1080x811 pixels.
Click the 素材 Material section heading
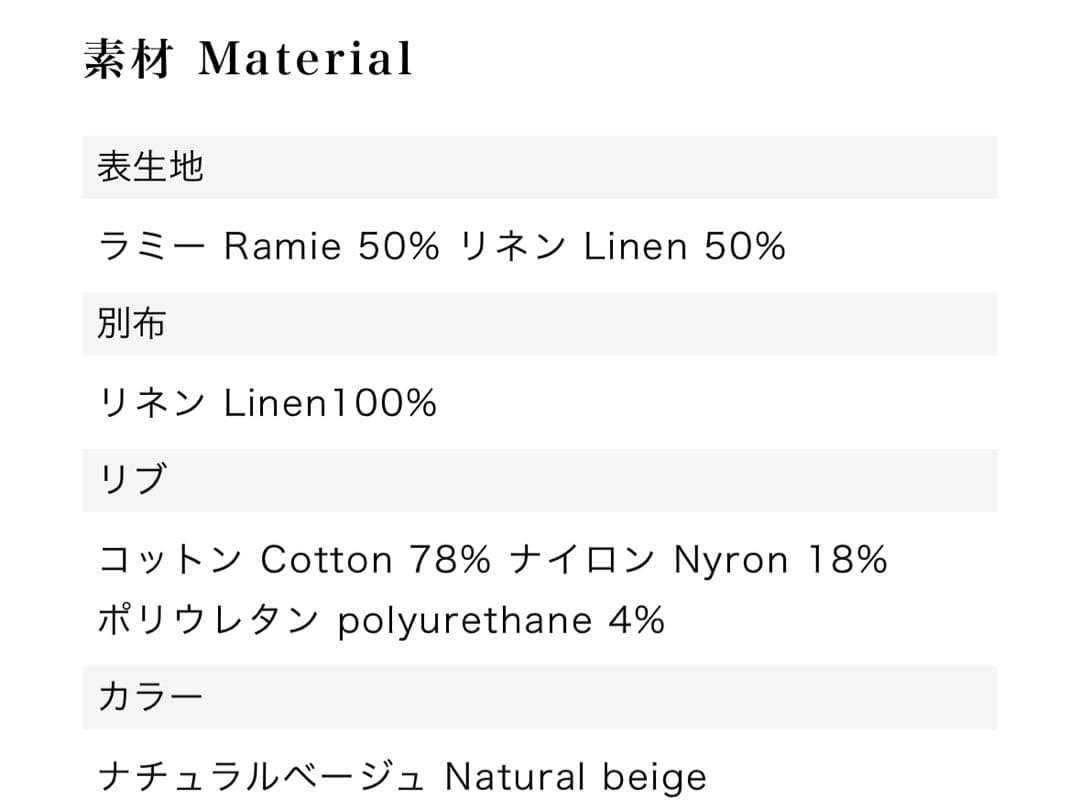[x=247, y=58]
